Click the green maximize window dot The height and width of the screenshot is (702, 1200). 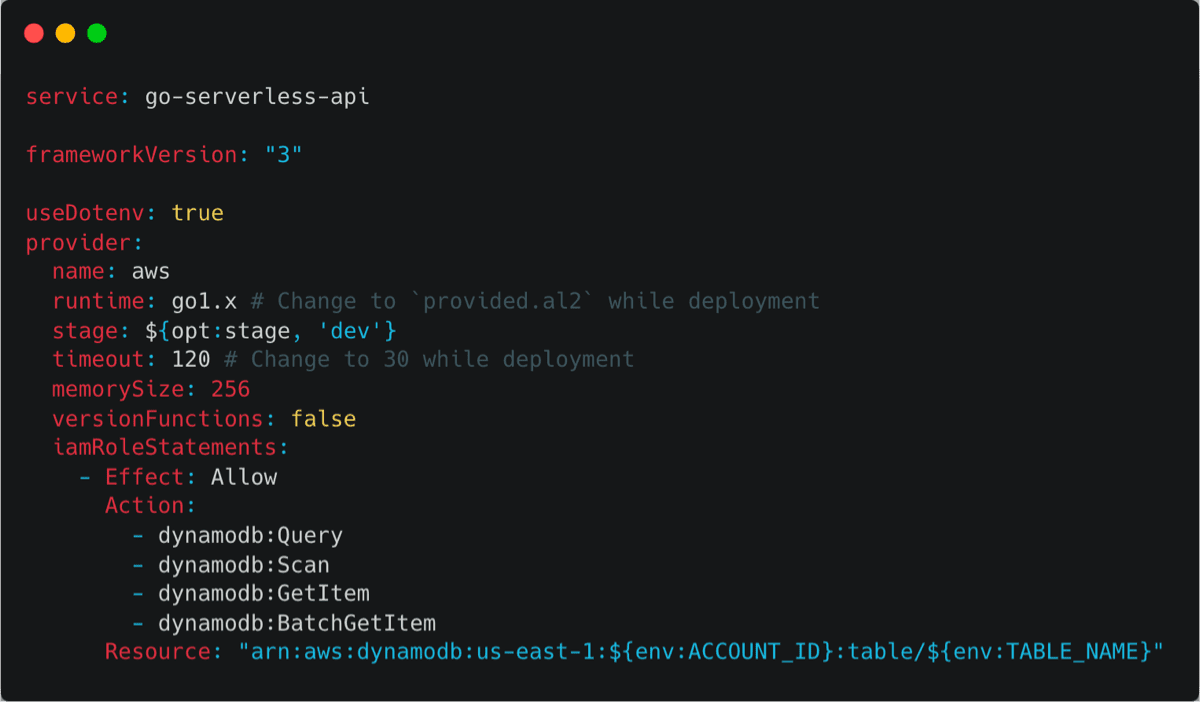(x=97, y=34)
